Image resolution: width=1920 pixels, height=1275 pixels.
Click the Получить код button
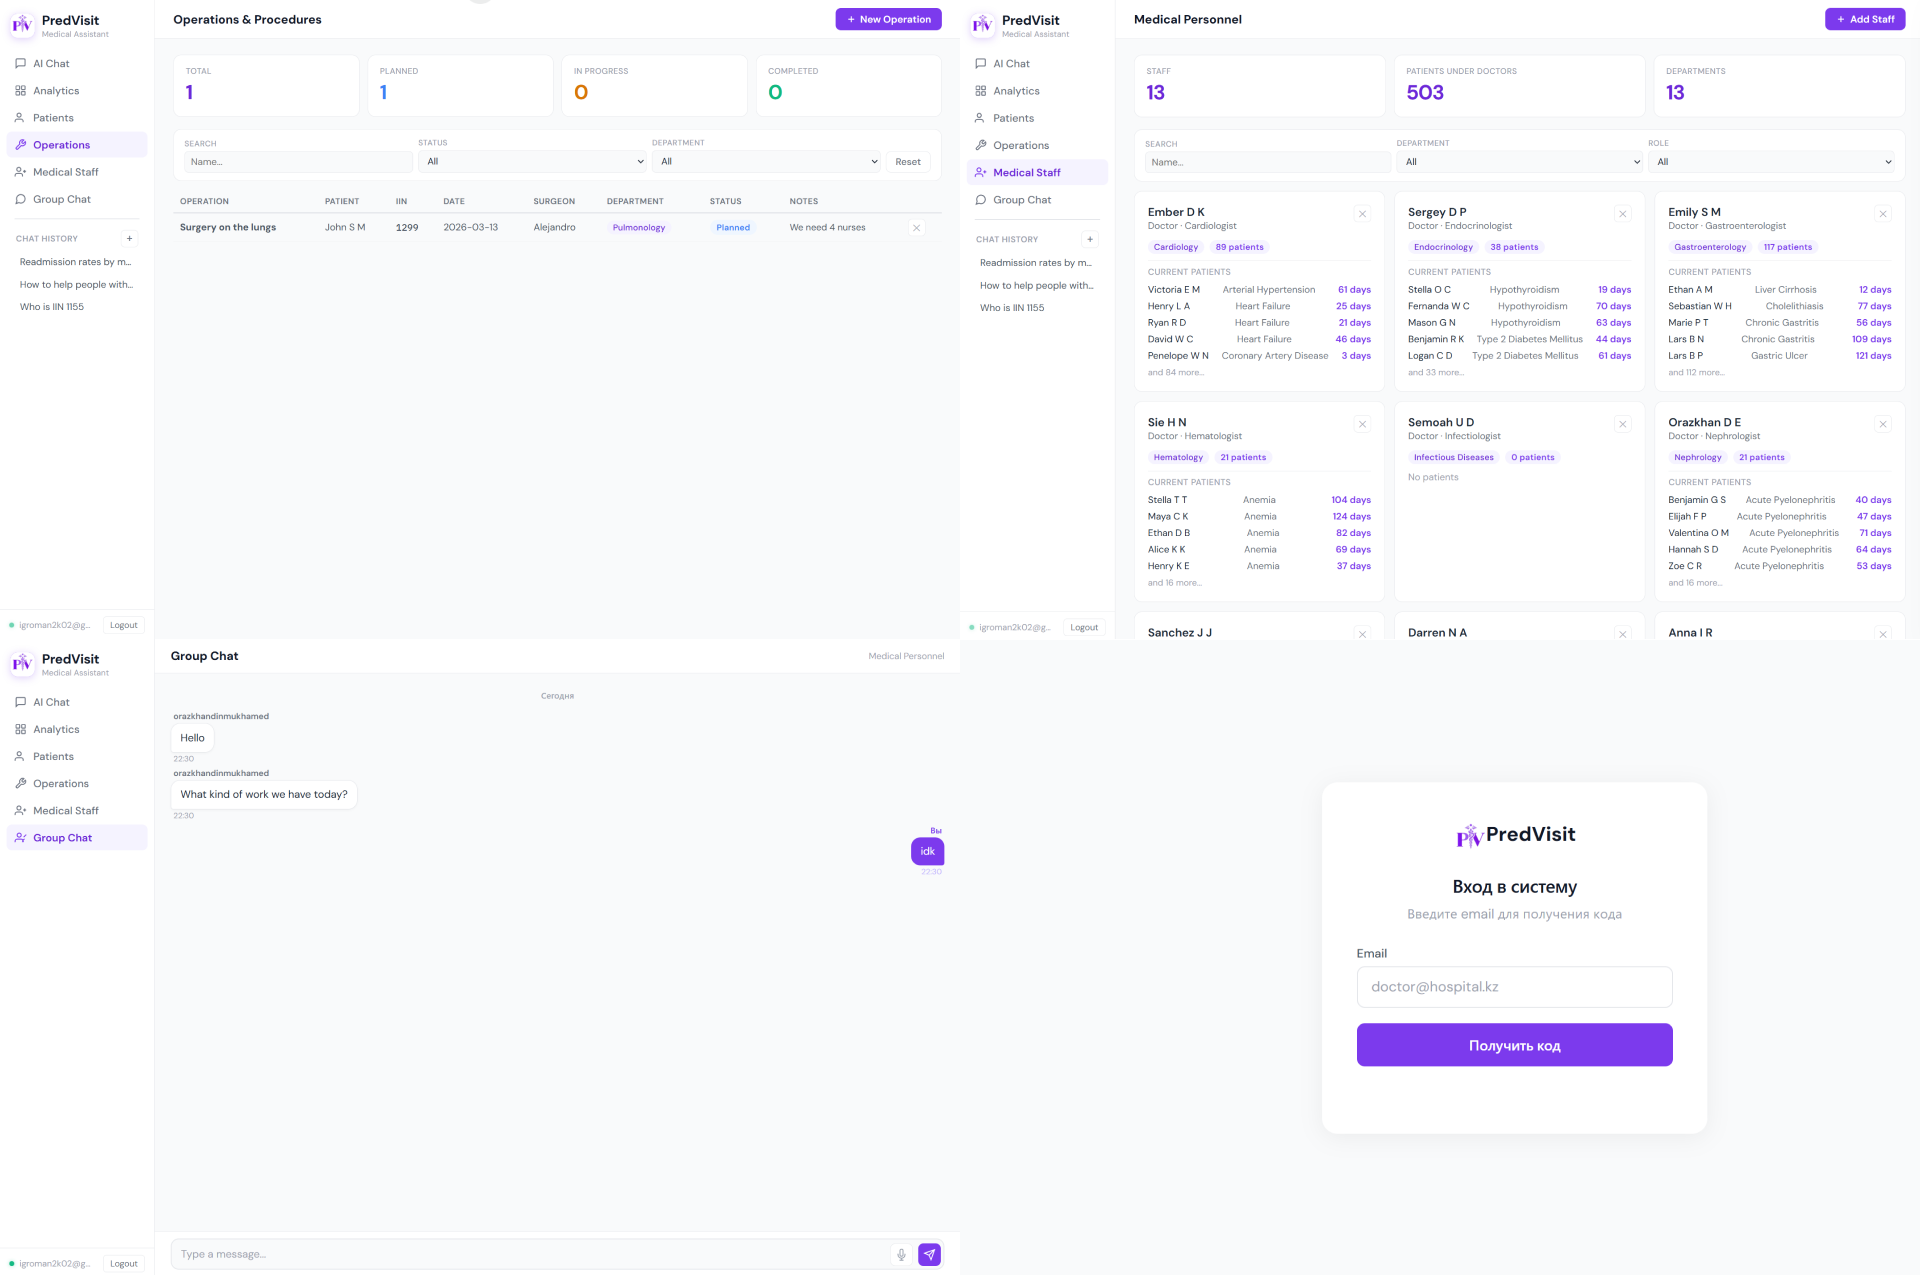tap(1514, 1045)
